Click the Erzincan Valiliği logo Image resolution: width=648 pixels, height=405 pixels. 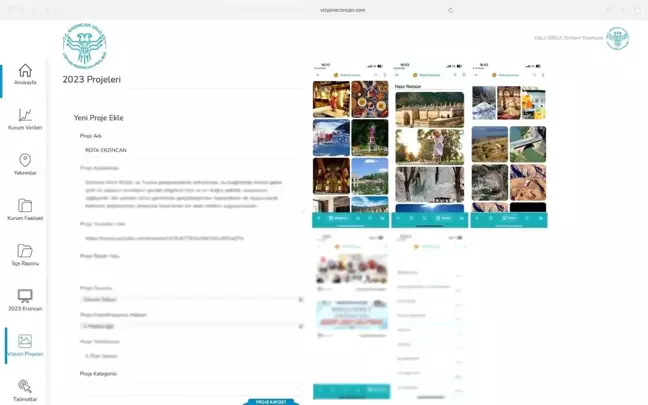pos(85,45)
